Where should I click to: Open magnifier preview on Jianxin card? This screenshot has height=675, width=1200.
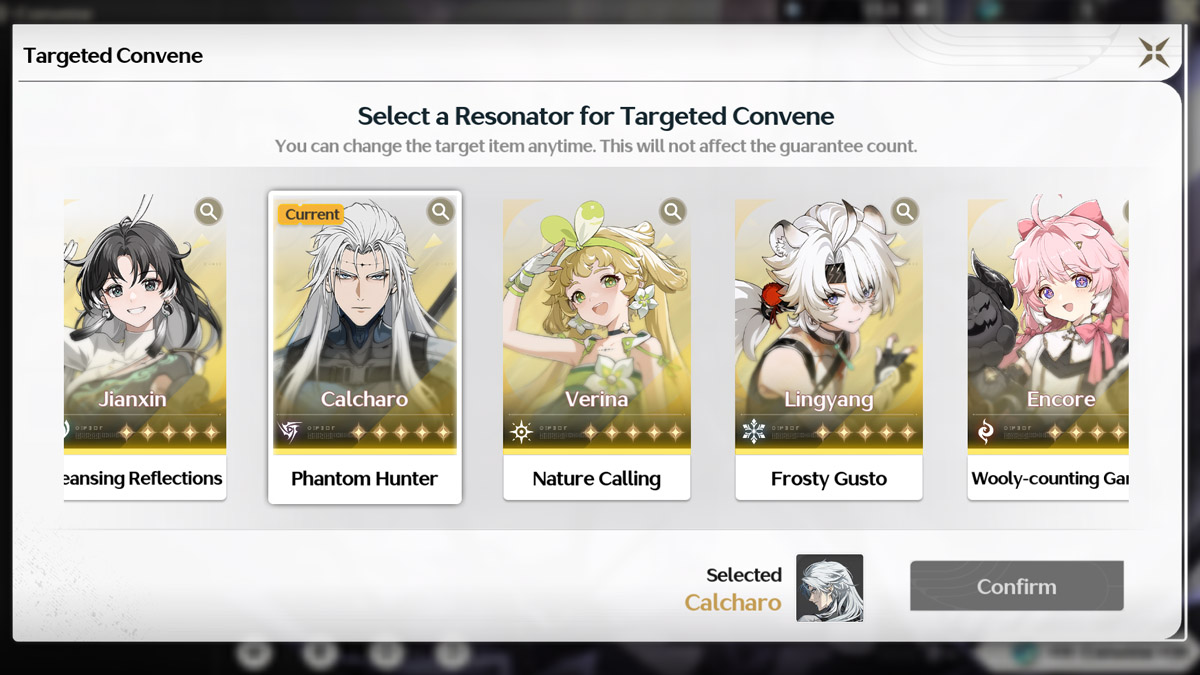tap(208, 212)
